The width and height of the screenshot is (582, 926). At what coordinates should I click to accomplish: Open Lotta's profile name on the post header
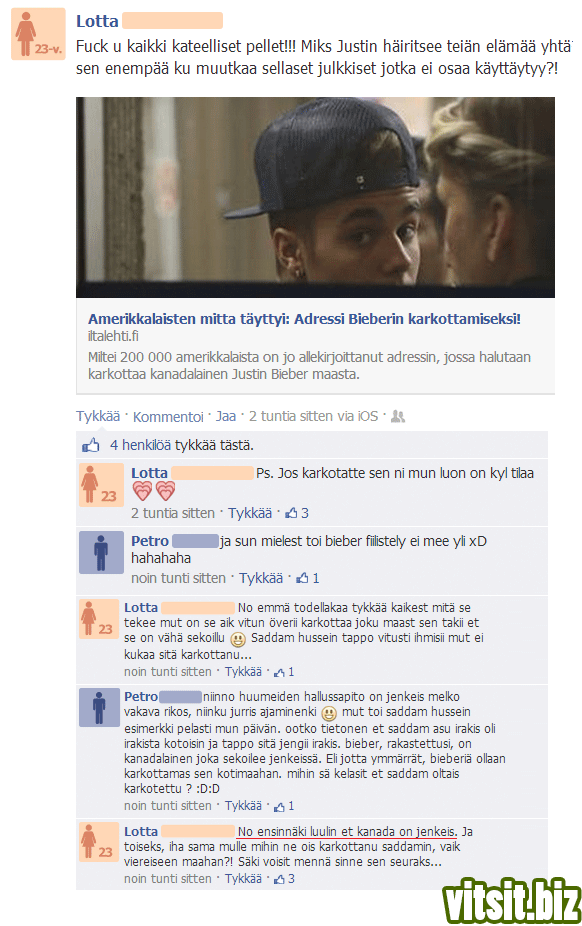(97, 21)
